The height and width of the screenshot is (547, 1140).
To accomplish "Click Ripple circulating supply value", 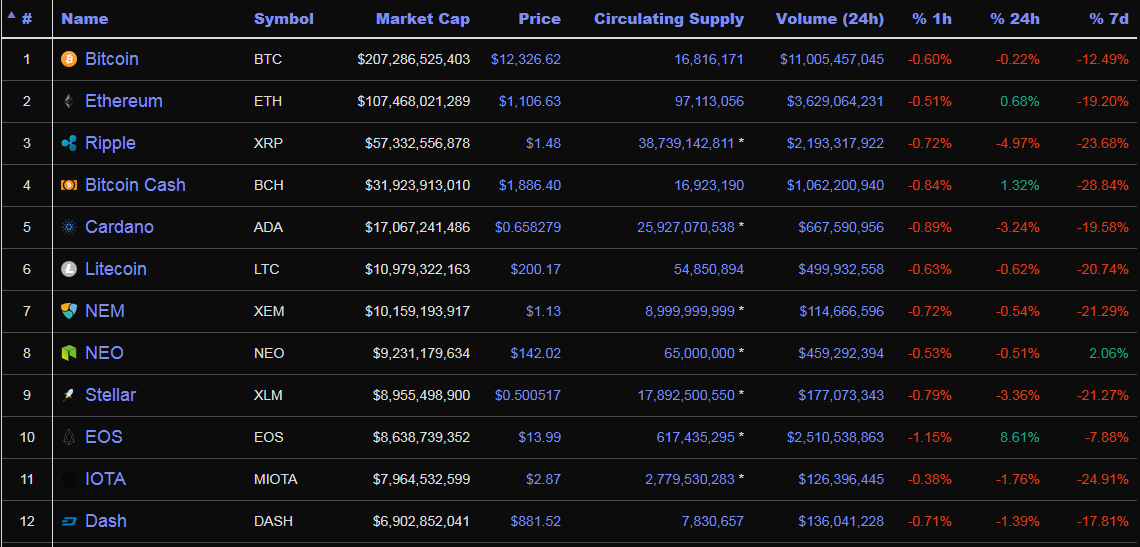I will coord(685,143).
